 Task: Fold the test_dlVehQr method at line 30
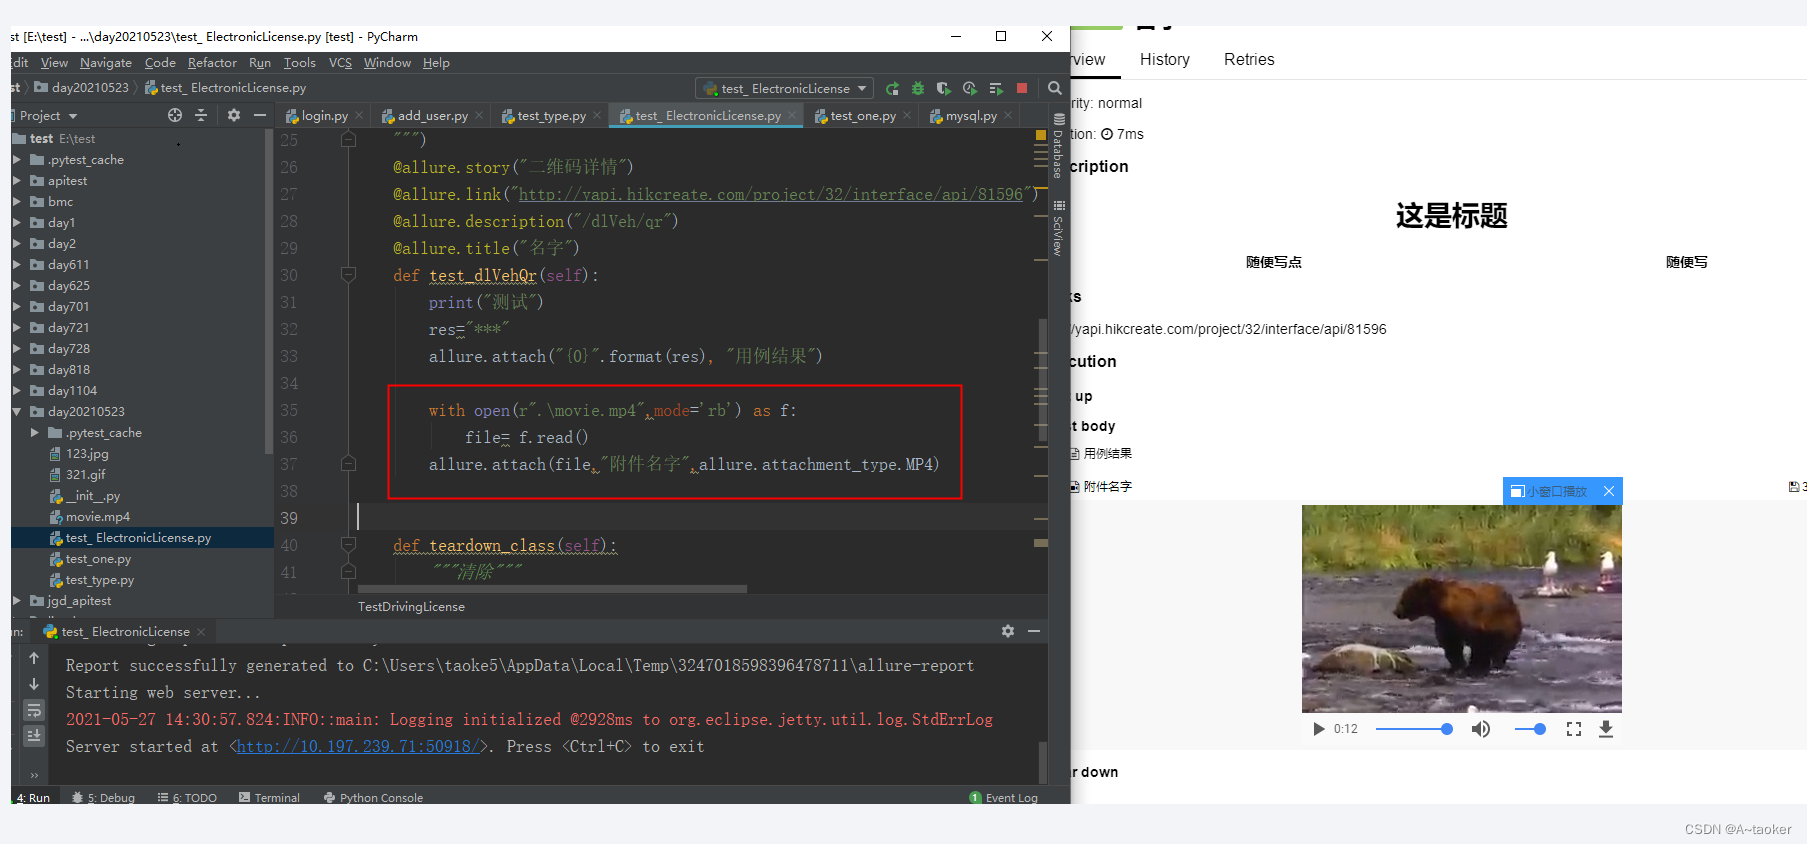[348, 274]
